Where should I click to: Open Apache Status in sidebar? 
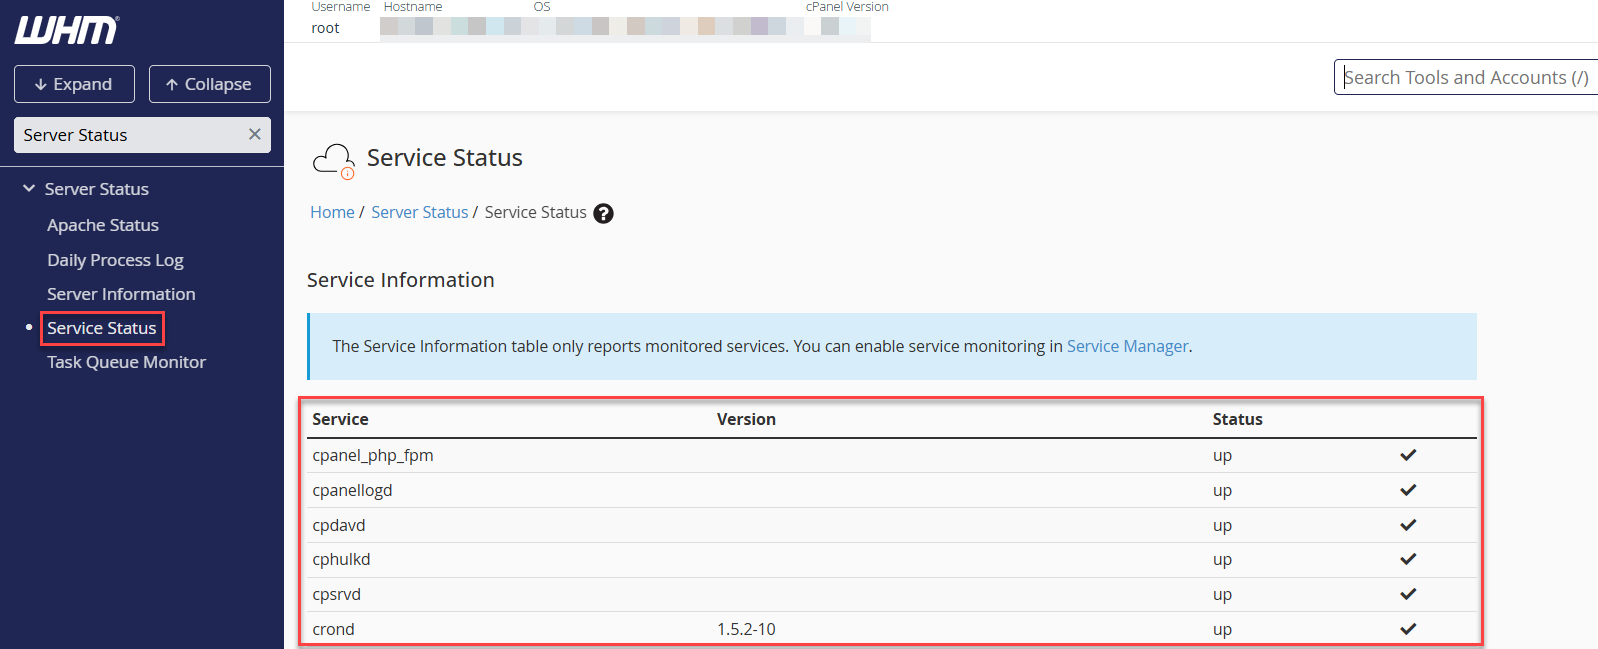[103, 225]
